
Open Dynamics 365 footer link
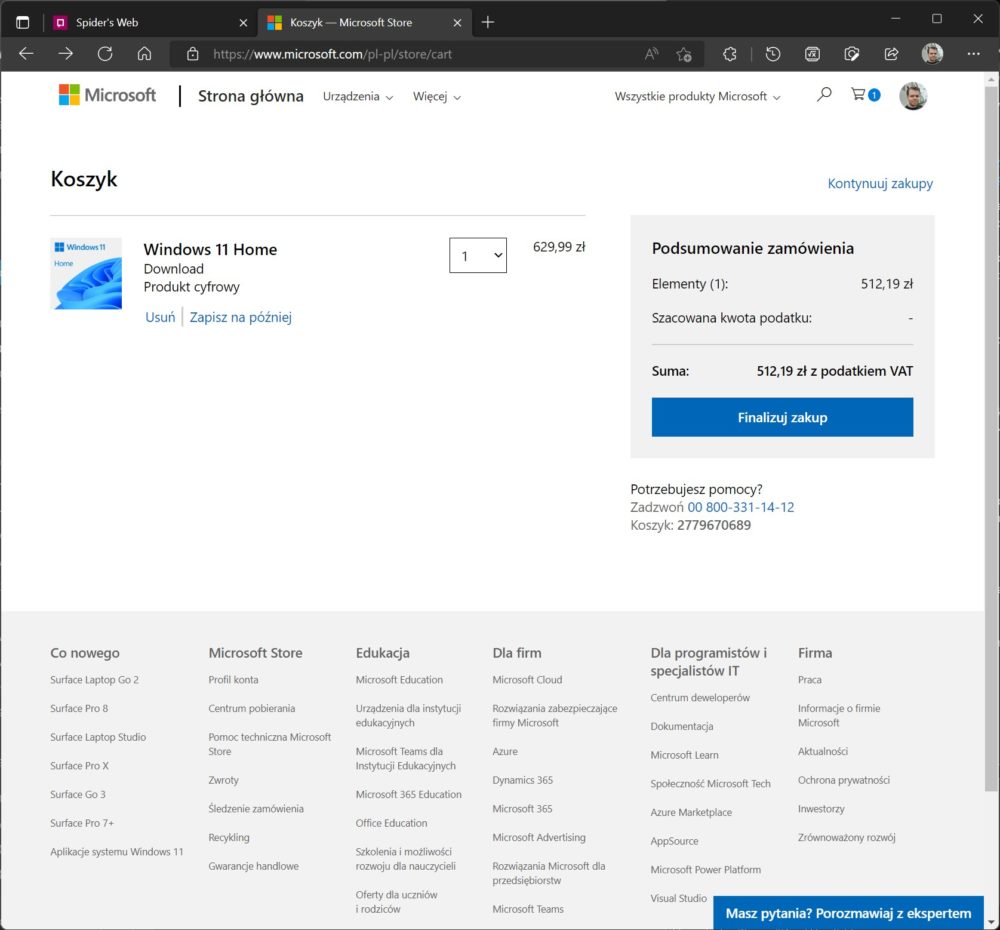click(x=523, y=780)
